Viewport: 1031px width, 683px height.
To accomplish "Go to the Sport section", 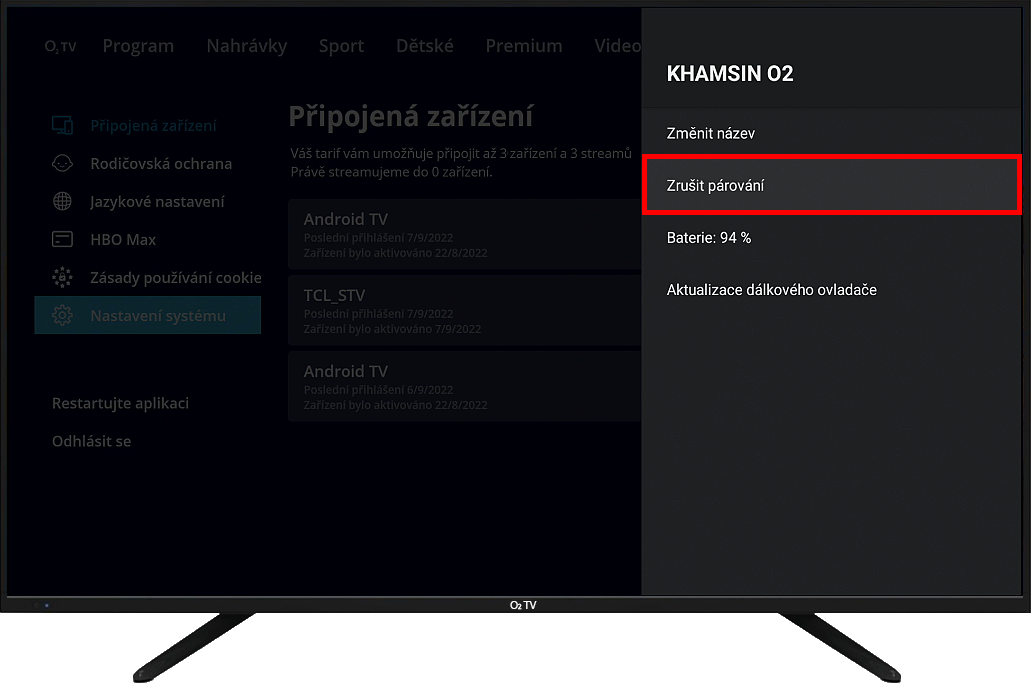I will [x=341, y=46].
